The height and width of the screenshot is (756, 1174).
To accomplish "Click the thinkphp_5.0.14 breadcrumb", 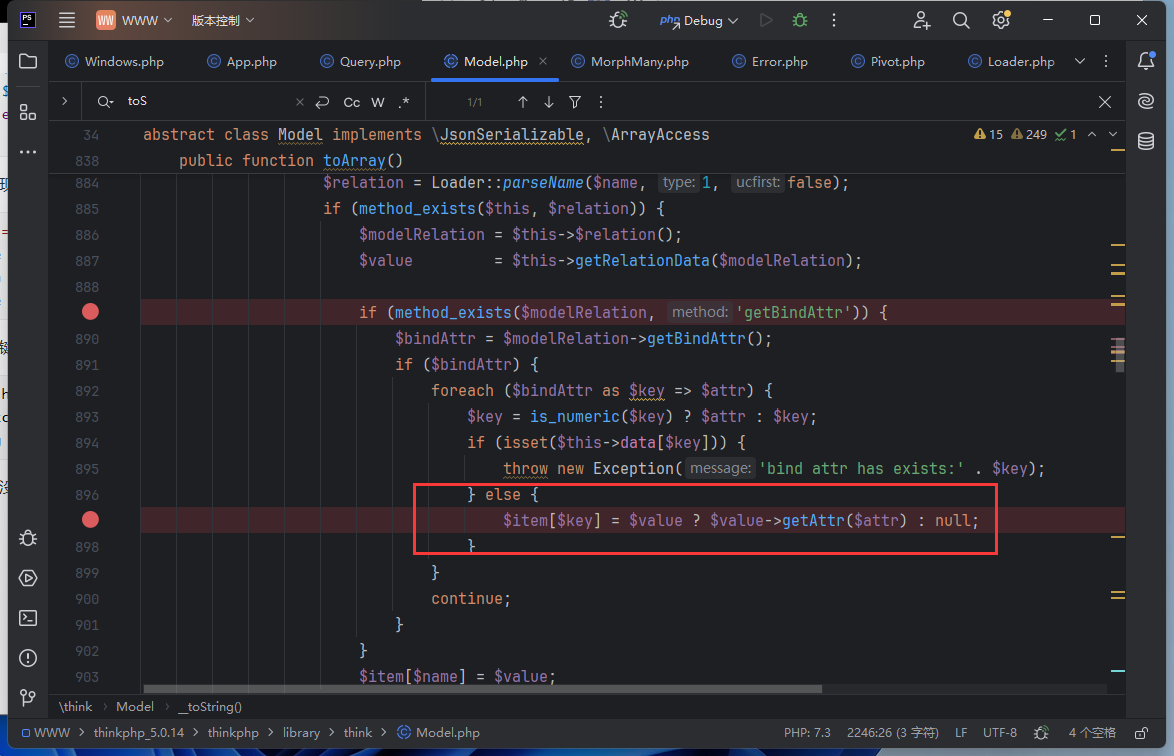I will point(140,733).
